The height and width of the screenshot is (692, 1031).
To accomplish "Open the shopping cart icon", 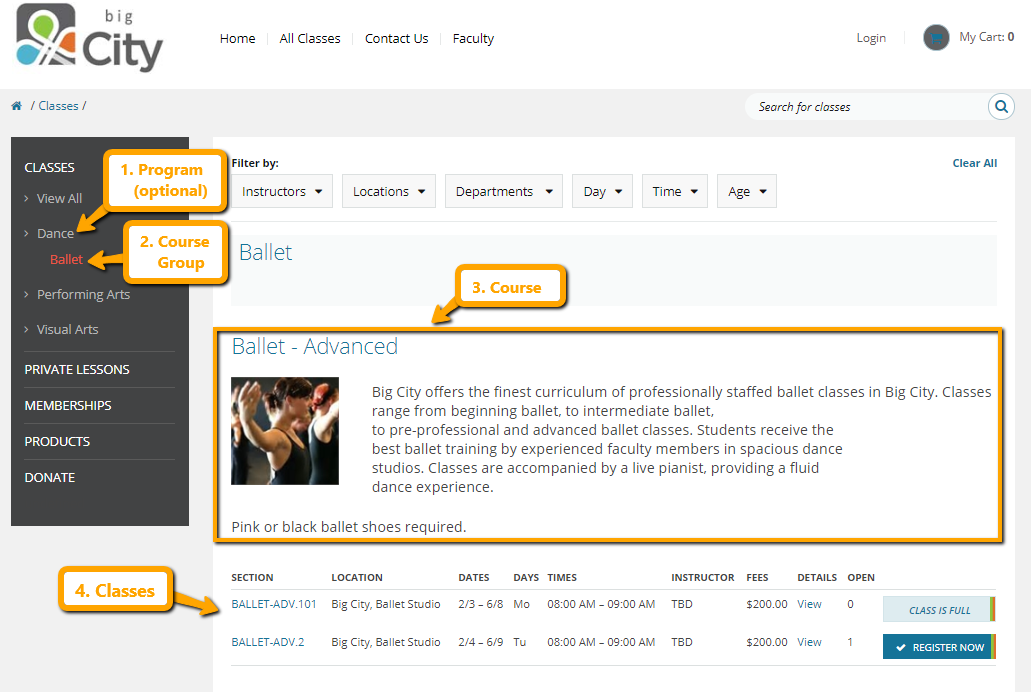I will 936,38.
